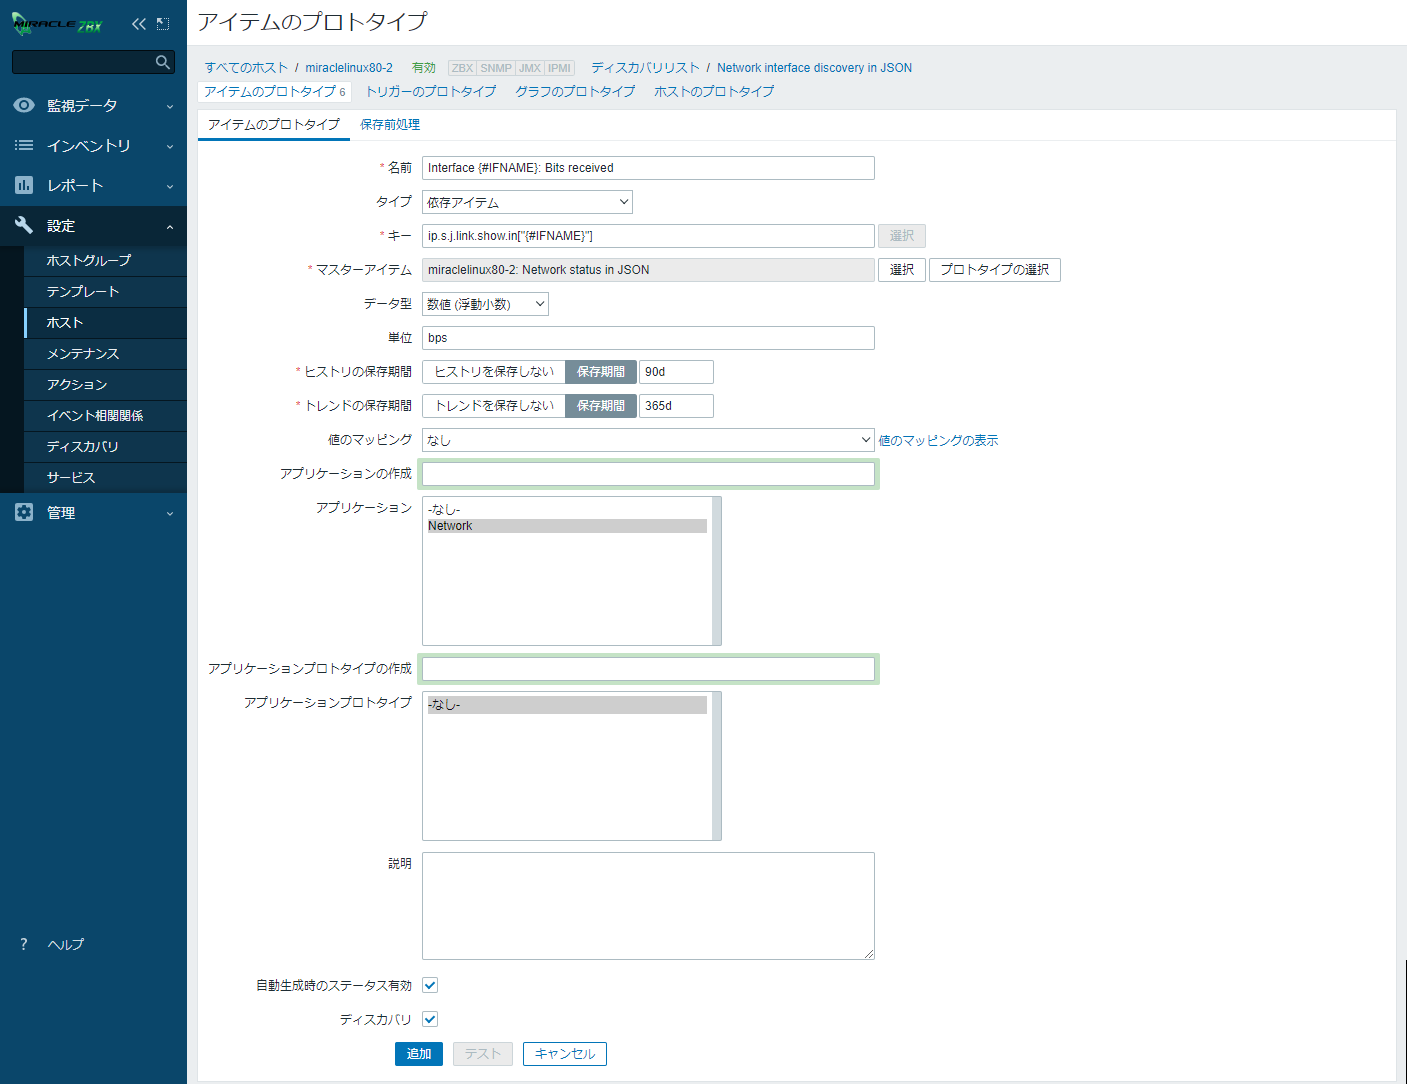Uncheck the 自動生成時のステータス有効 checkbox
The width and height of the screenshot is (1407, 1084).
430,985
